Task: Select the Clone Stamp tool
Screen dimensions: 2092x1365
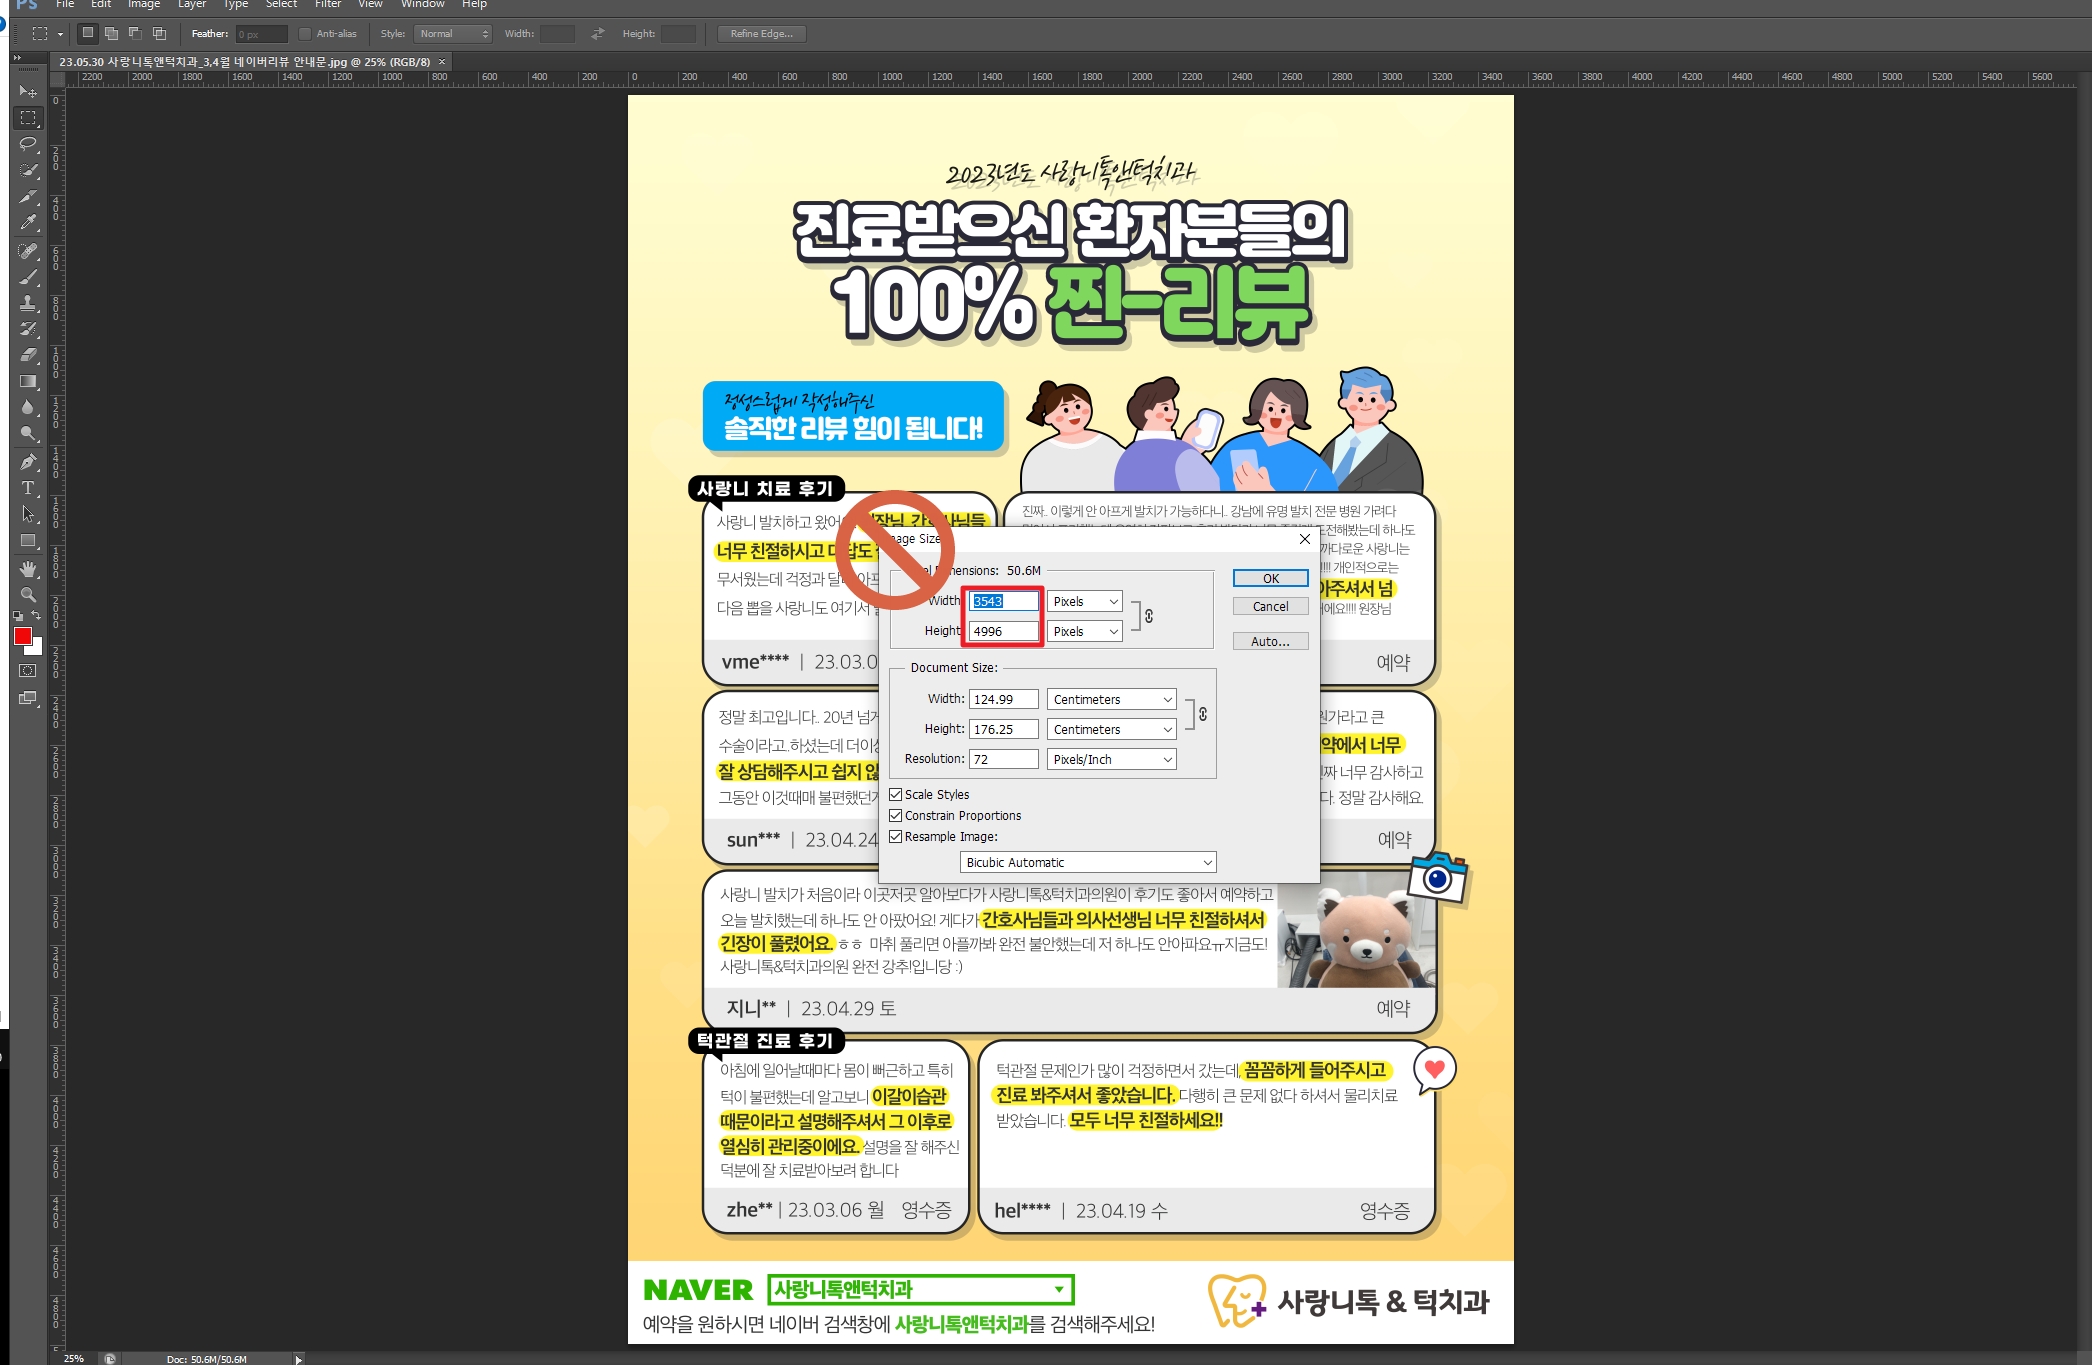Action: click(28, 302)
